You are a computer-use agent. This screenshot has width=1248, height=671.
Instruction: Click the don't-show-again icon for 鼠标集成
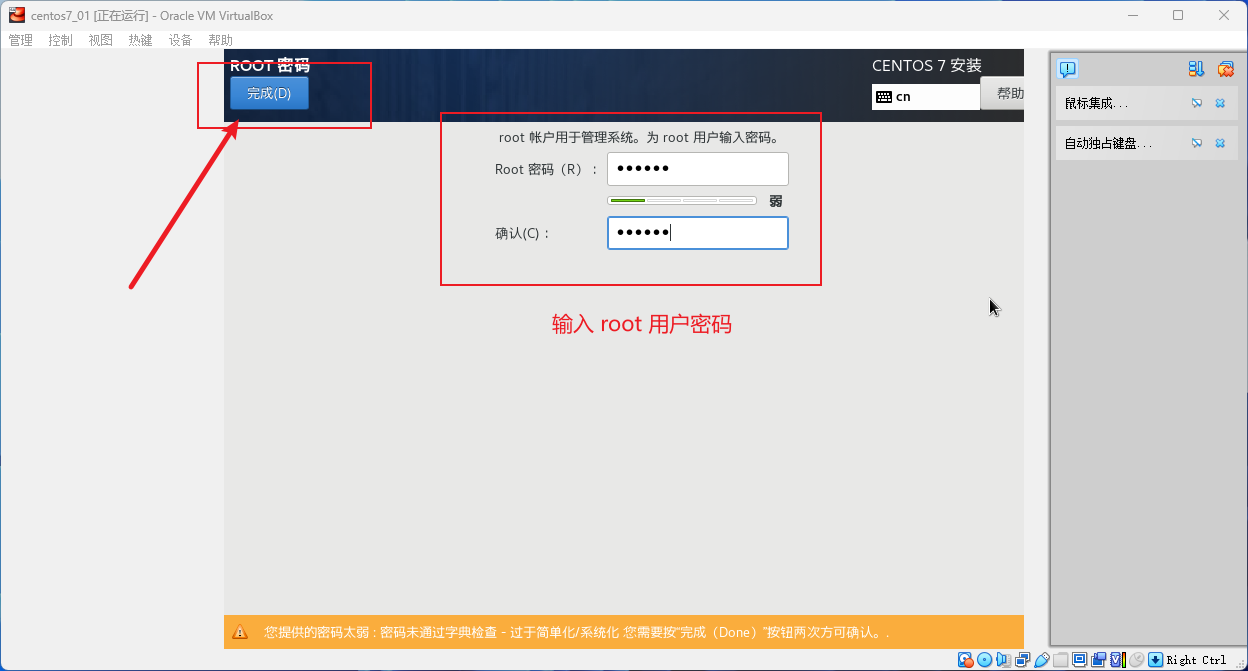pos(1197,103)
